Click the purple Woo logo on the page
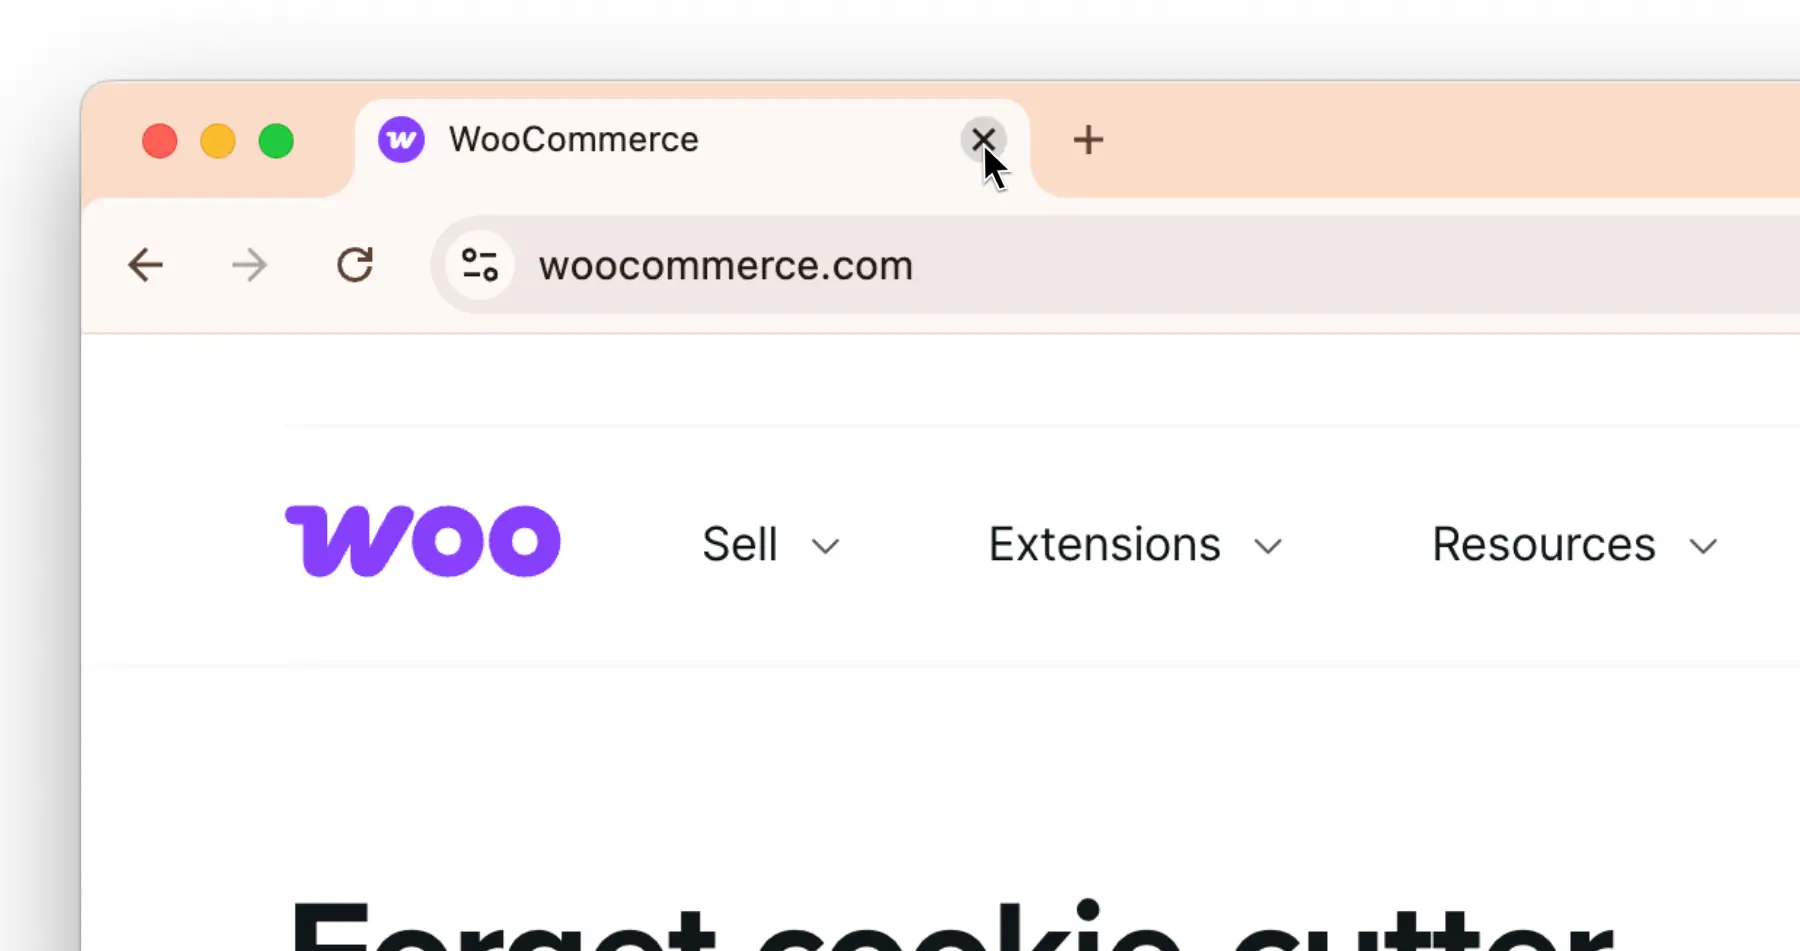 coord(423,541)
